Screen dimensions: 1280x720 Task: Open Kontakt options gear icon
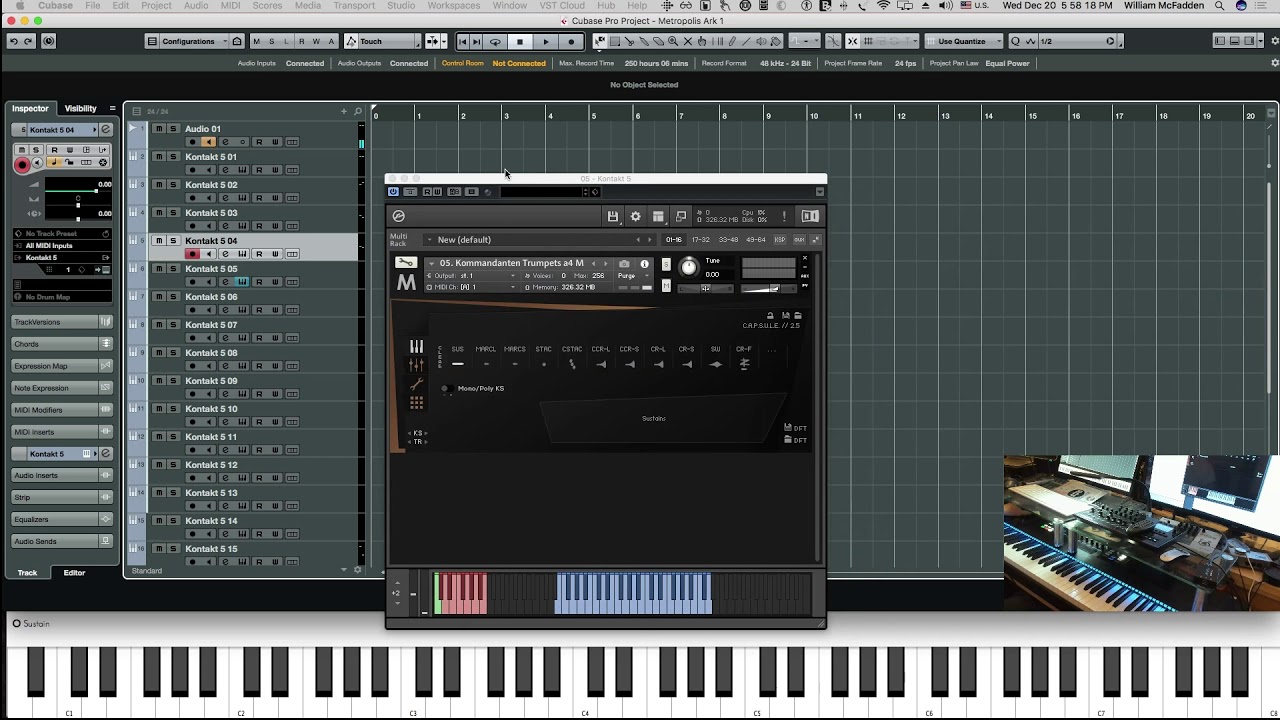(x=635, y=216)
